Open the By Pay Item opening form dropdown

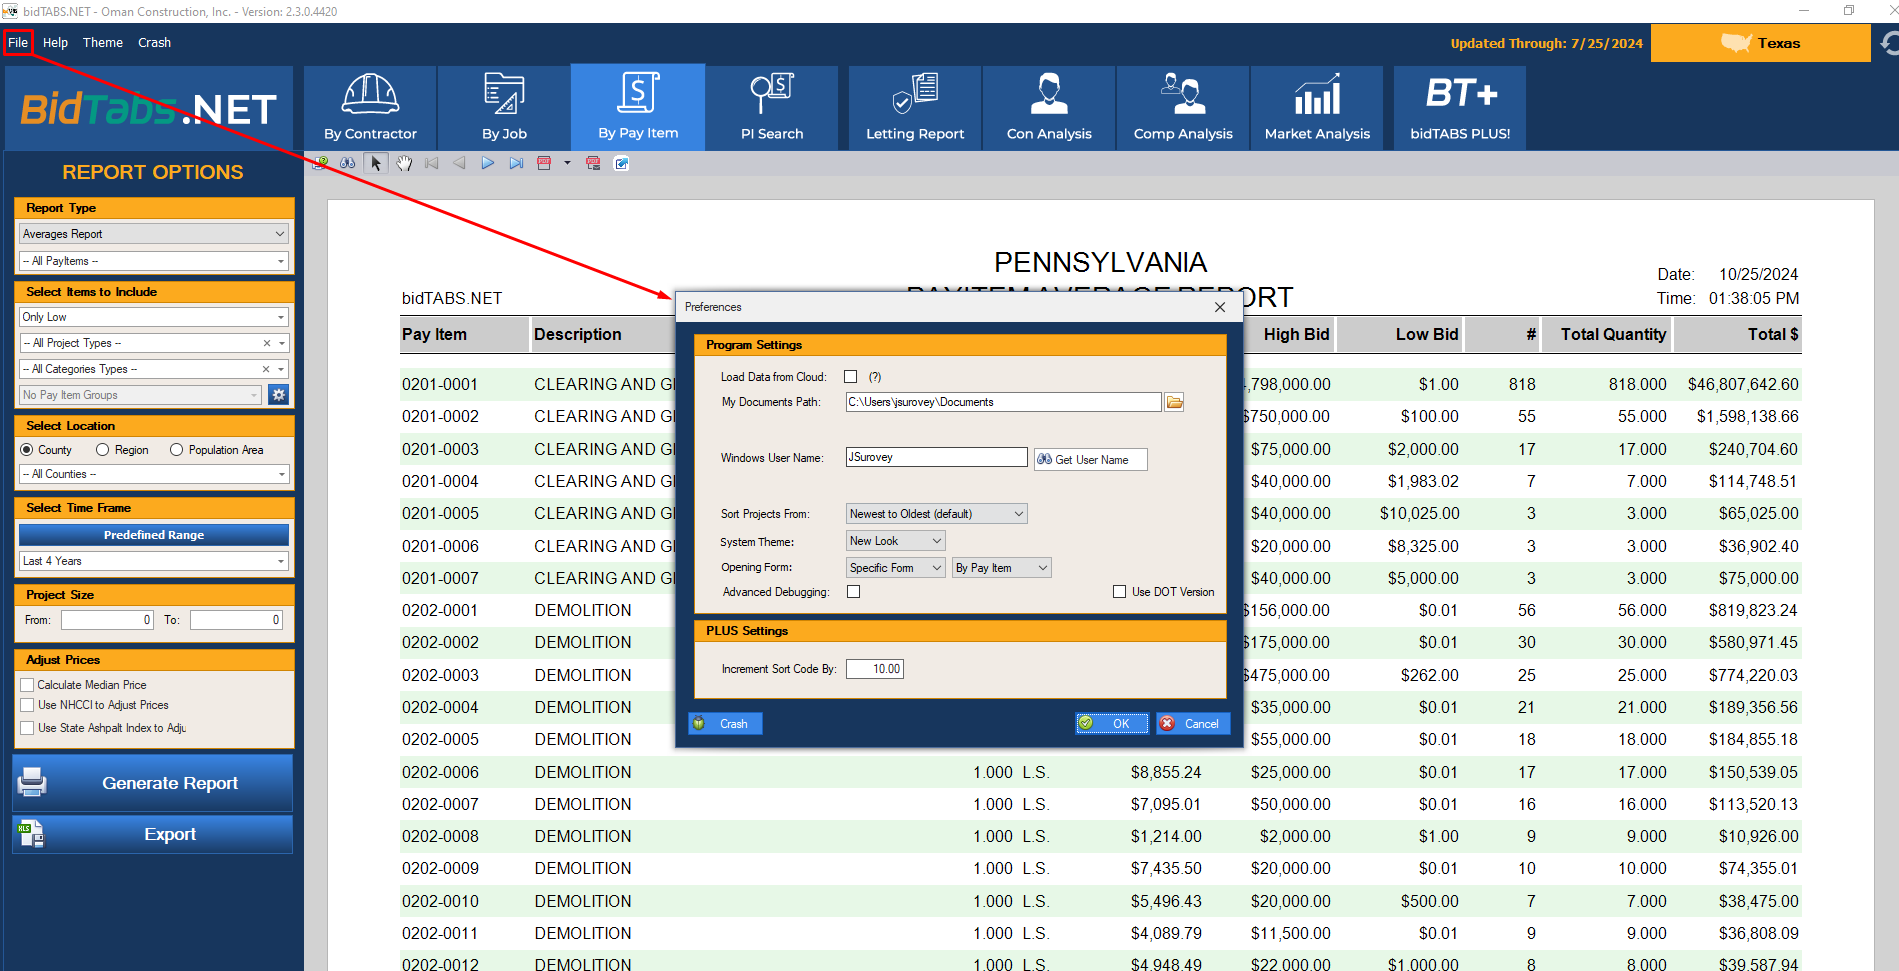click(x=1001, y=568)
